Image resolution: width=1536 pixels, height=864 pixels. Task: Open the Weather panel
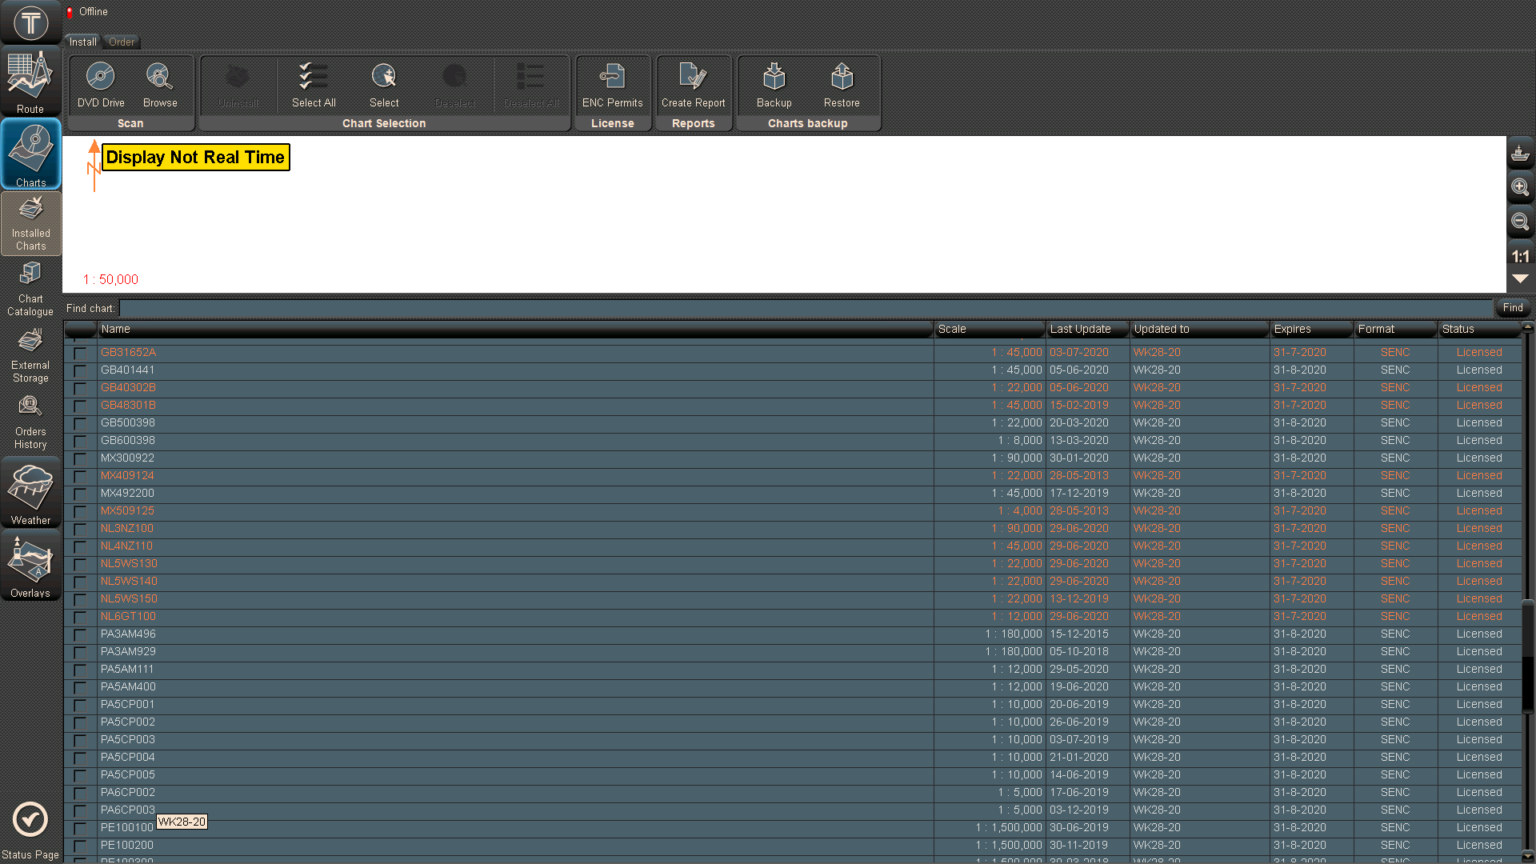(31, 492)
